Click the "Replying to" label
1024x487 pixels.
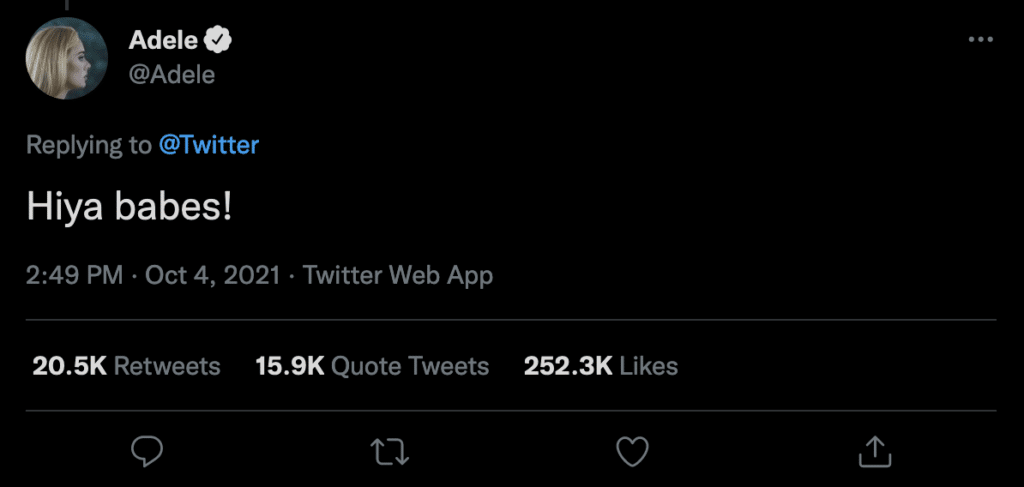(88, 145)
